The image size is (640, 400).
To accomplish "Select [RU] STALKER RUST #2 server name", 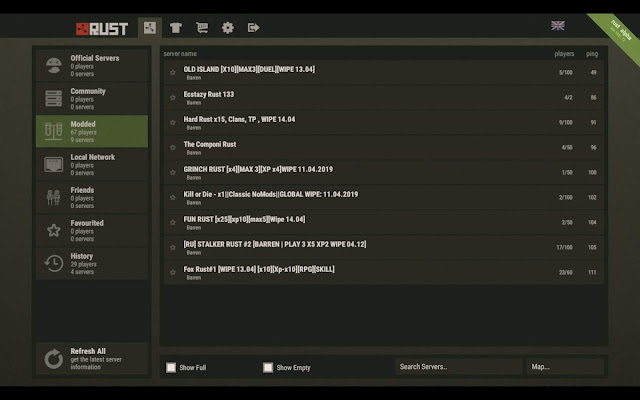I will pos(275,244).
